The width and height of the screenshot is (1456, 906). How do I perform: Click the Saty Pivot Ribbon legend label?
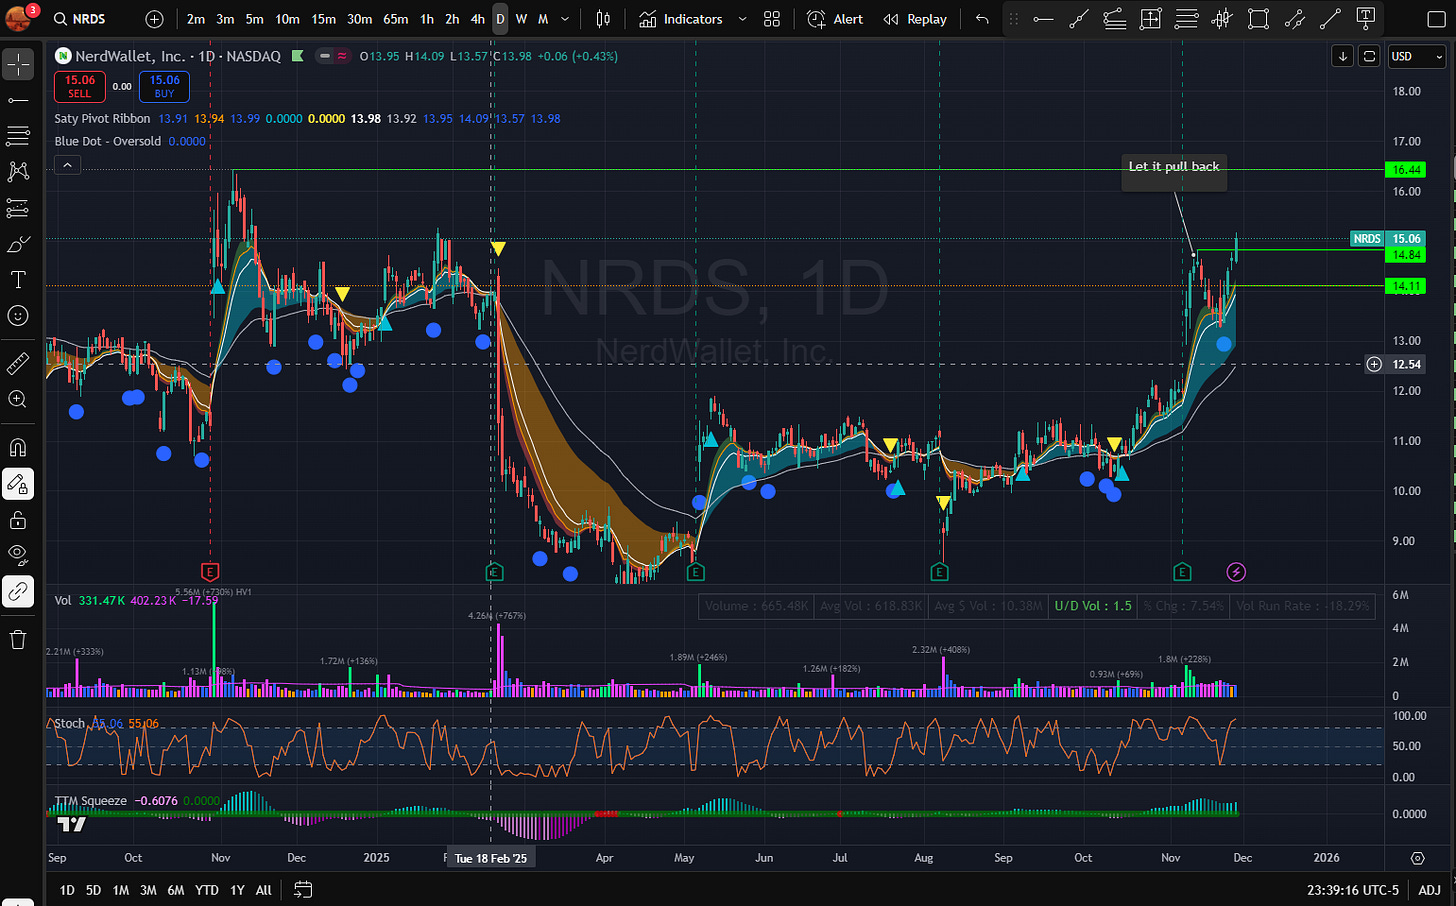(102, 118)
